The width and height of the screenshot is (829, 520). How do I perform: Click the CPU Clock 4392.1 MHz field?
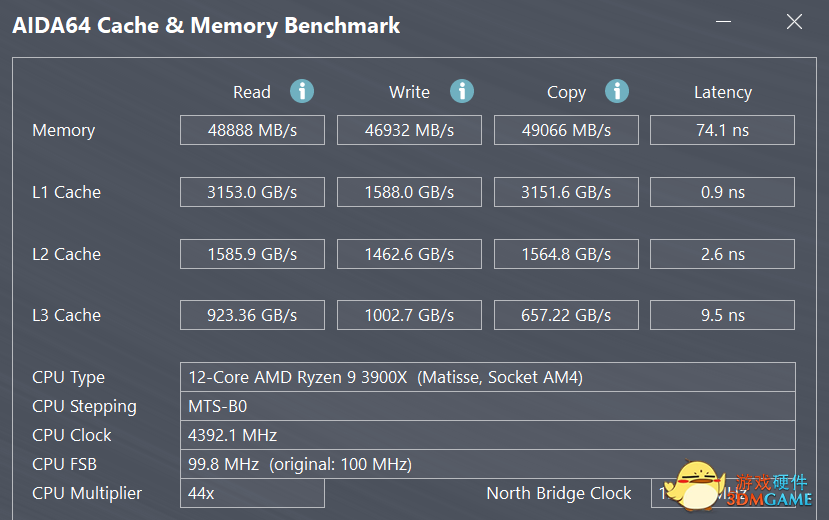[487, 435]
